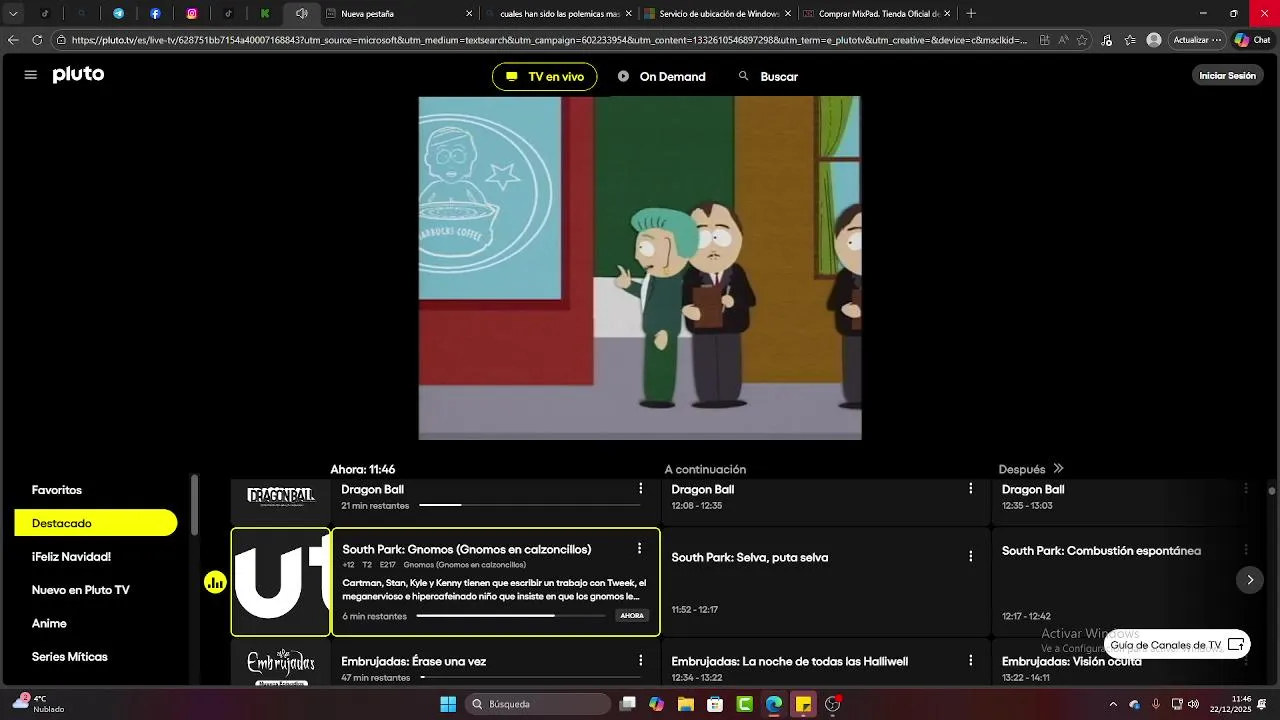Open Buscar search
Image resolution: width=1280 pixels, height=720 pixels.
click(768, 77)
